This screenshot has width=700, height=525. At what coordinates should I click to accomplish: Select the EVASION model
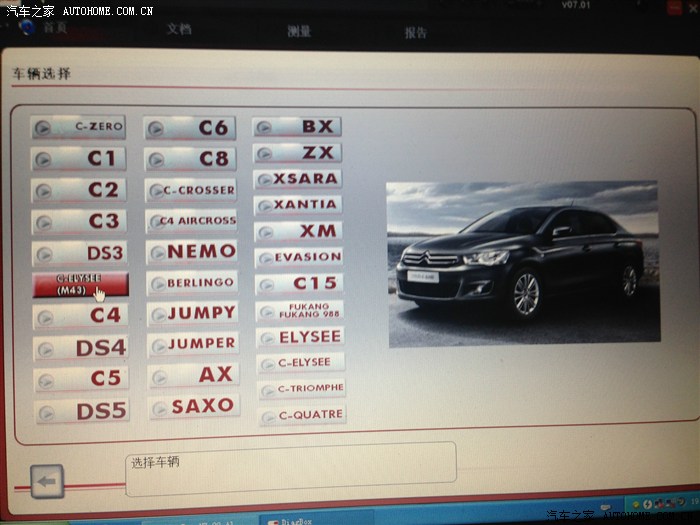click(x=299, y=257)
